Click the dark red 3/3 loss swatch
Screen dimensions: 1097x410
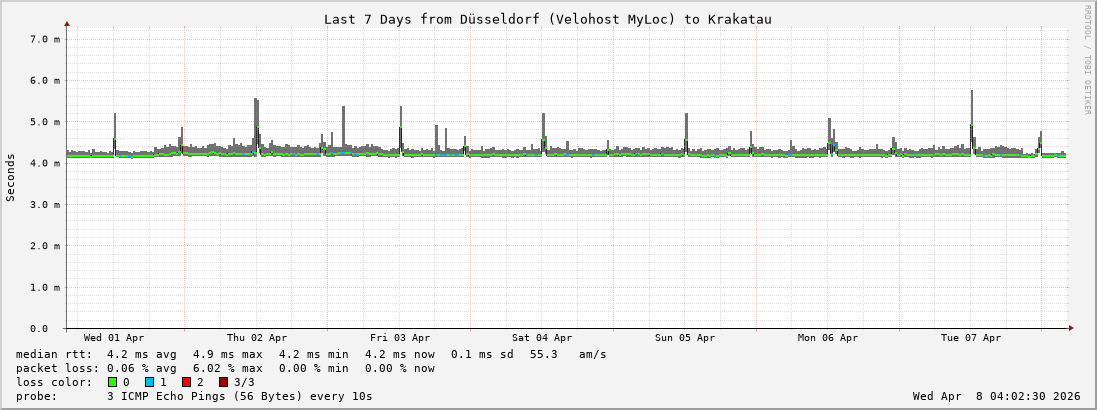223,382
